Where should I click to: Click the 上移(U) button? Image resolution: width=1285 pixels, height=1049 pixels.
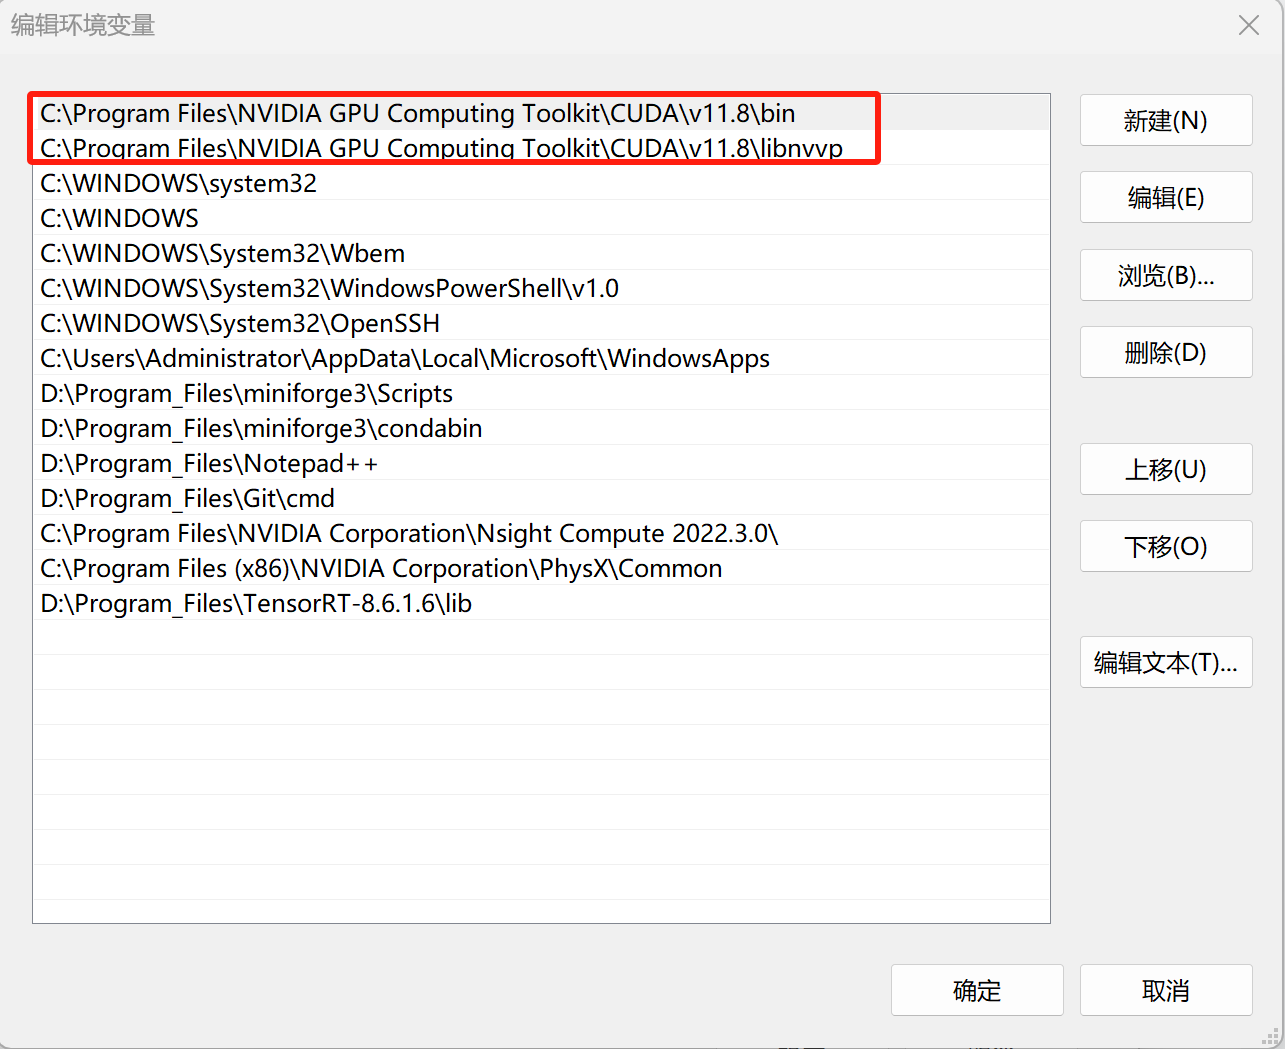point(1166,469)
